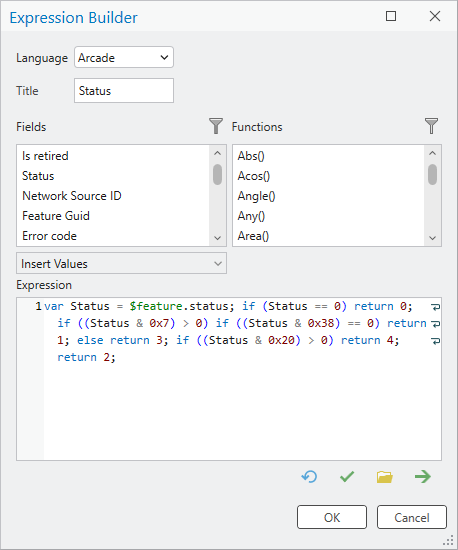This screenshot has height=550, width=458.
Task: Click OK to confirm the expression
Action: point(332,517)
